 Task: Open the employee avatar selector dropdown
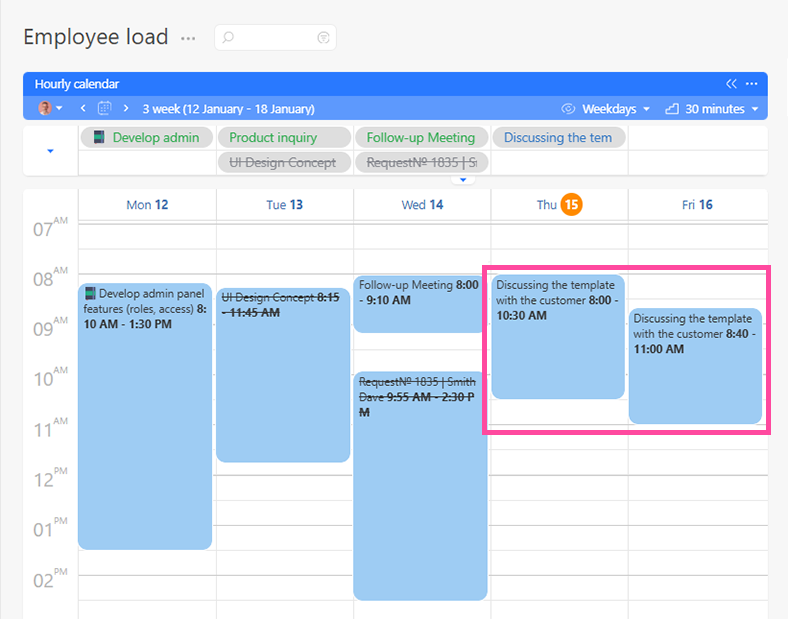(x=50, y=108)
